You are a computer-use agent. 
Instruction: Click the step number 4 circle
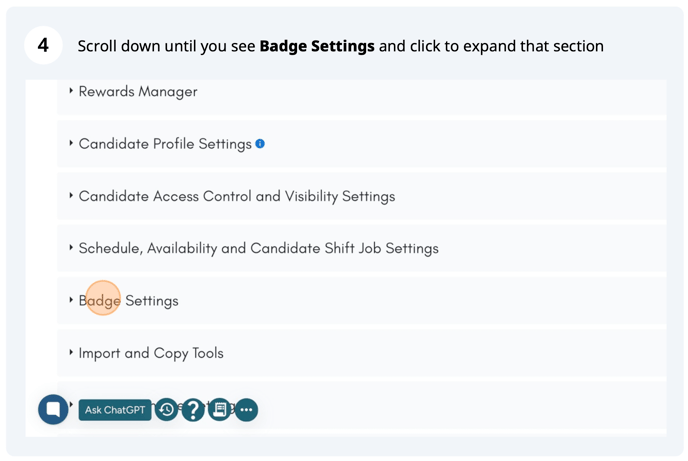43,46
